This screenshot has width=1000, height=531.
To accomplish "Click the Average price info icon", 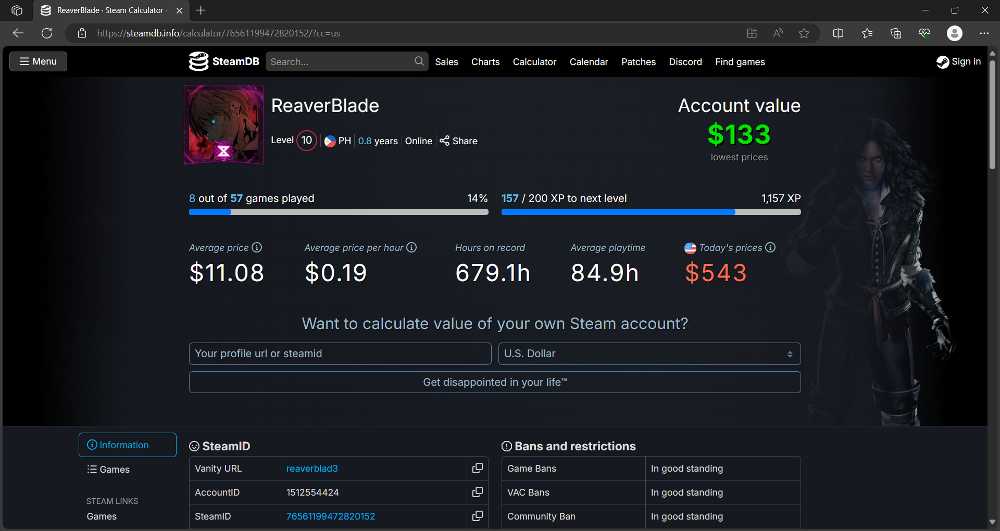I will (257, 247).
